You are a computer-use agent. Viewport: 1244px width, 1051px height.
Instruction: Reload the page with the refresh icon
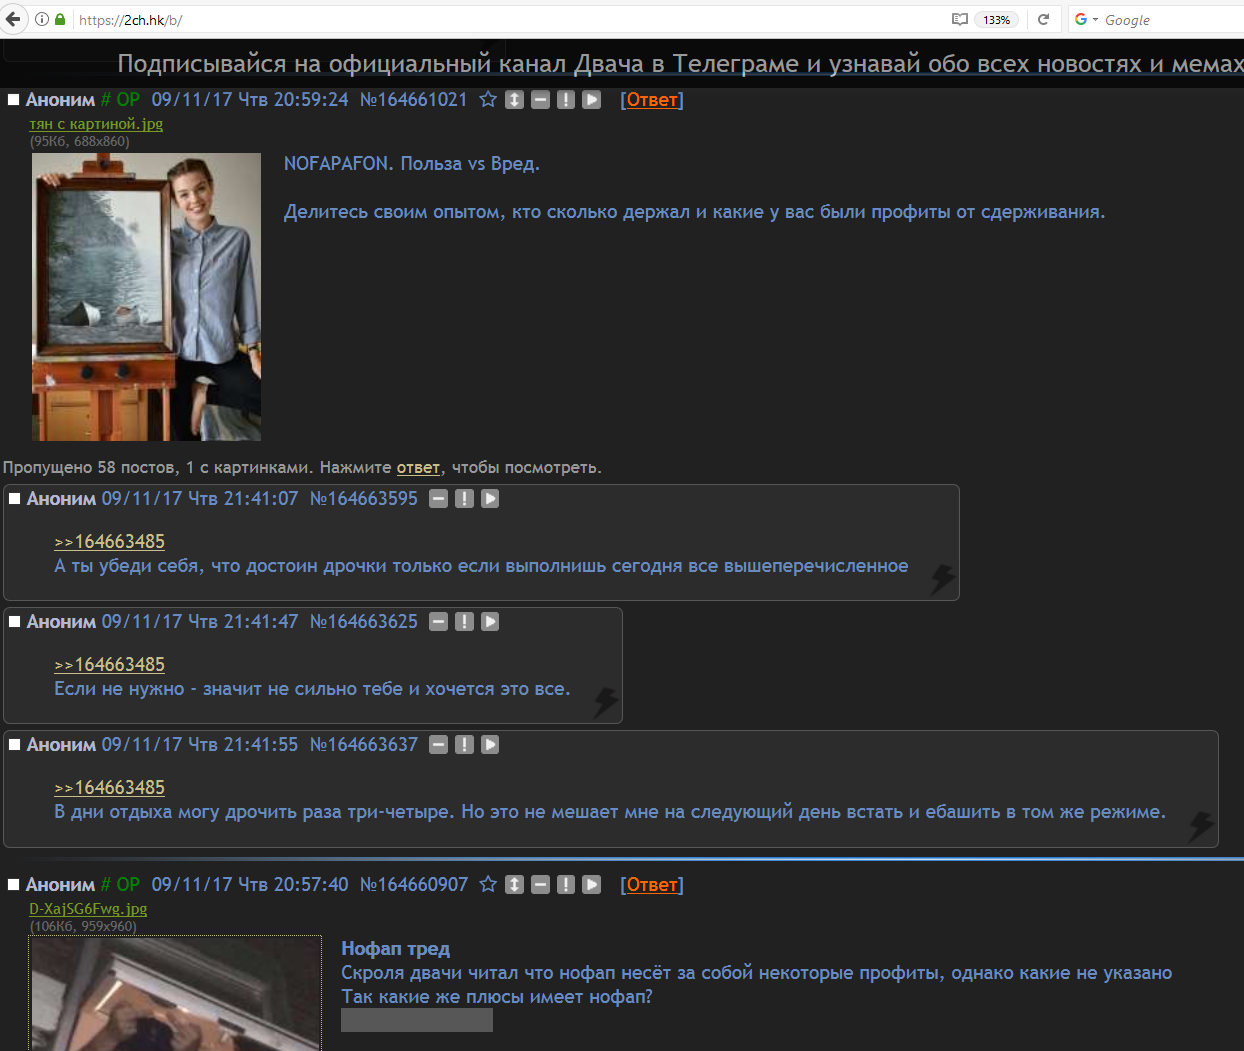click(1043, 19)
